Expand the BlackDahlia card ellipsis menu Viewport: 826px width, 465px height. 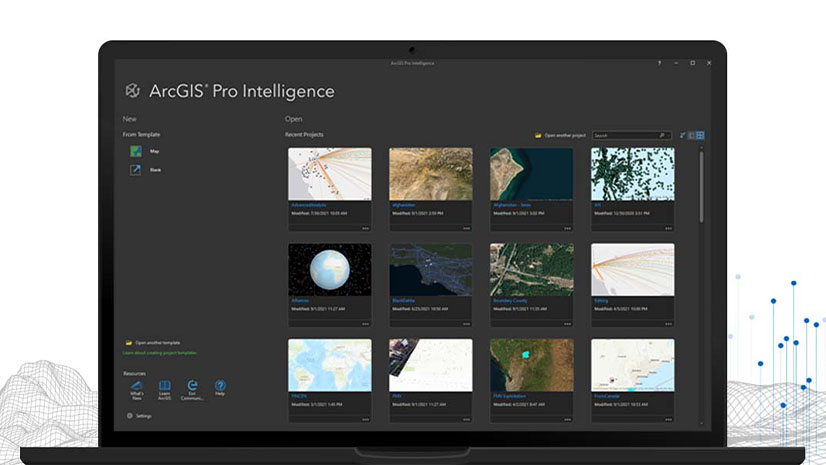pos(467,324)
